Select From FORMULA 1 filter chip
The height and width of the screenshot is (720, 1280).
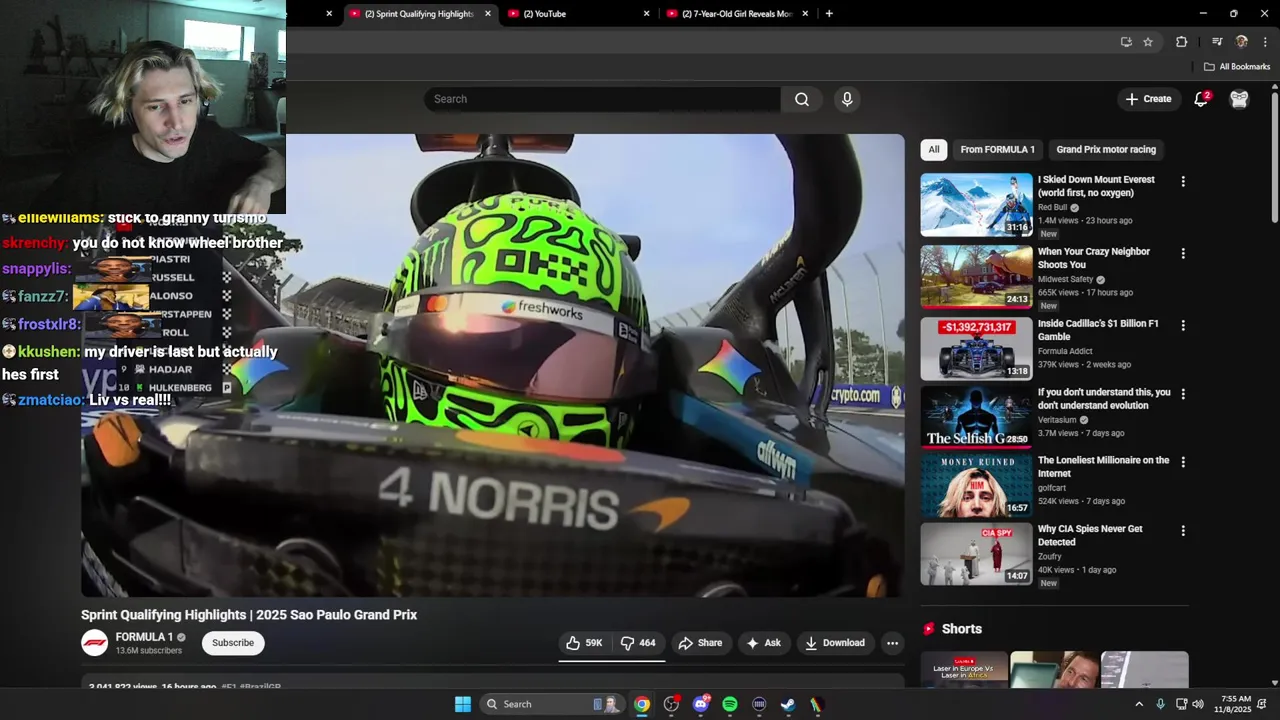pos(997,150)
